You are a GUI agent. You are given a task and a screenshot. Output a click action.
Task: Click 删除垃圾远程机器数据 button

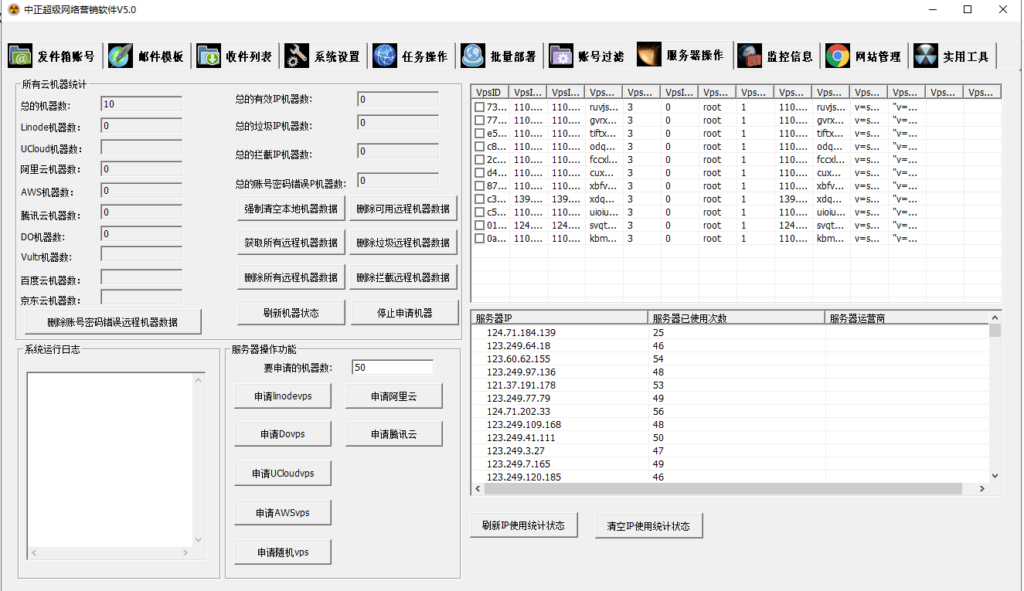403,243
